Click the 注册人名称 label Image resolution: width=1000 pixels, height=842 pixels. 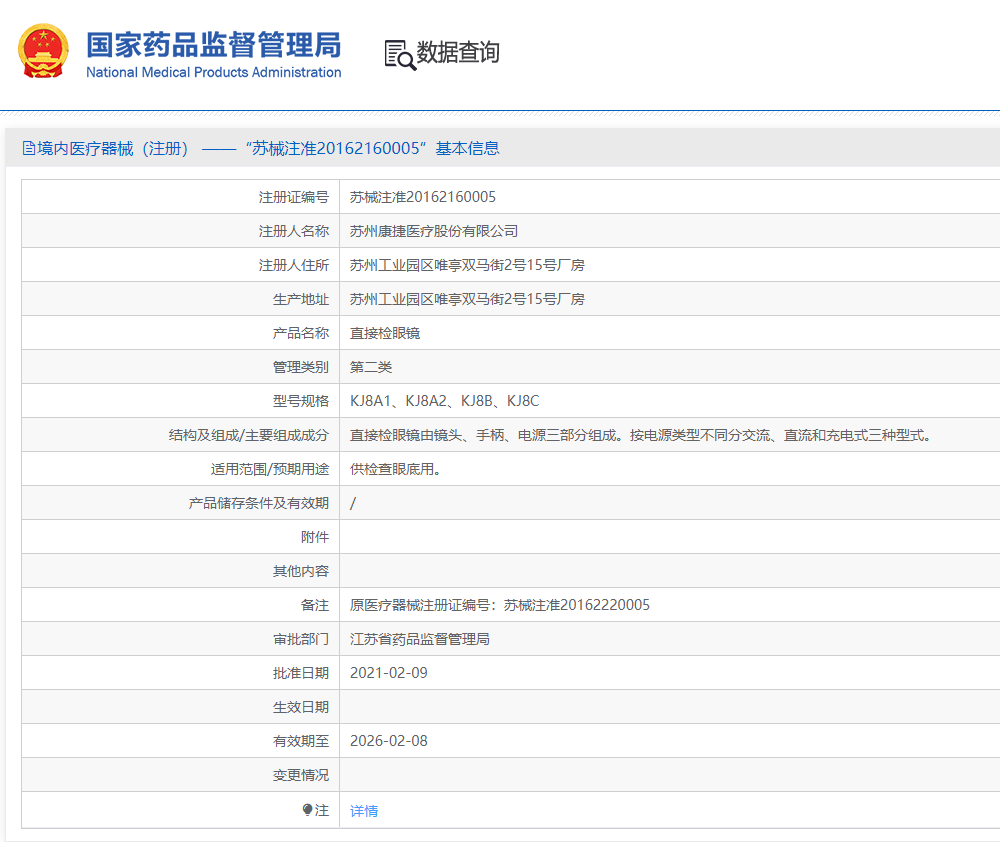(x=293, y=231)
